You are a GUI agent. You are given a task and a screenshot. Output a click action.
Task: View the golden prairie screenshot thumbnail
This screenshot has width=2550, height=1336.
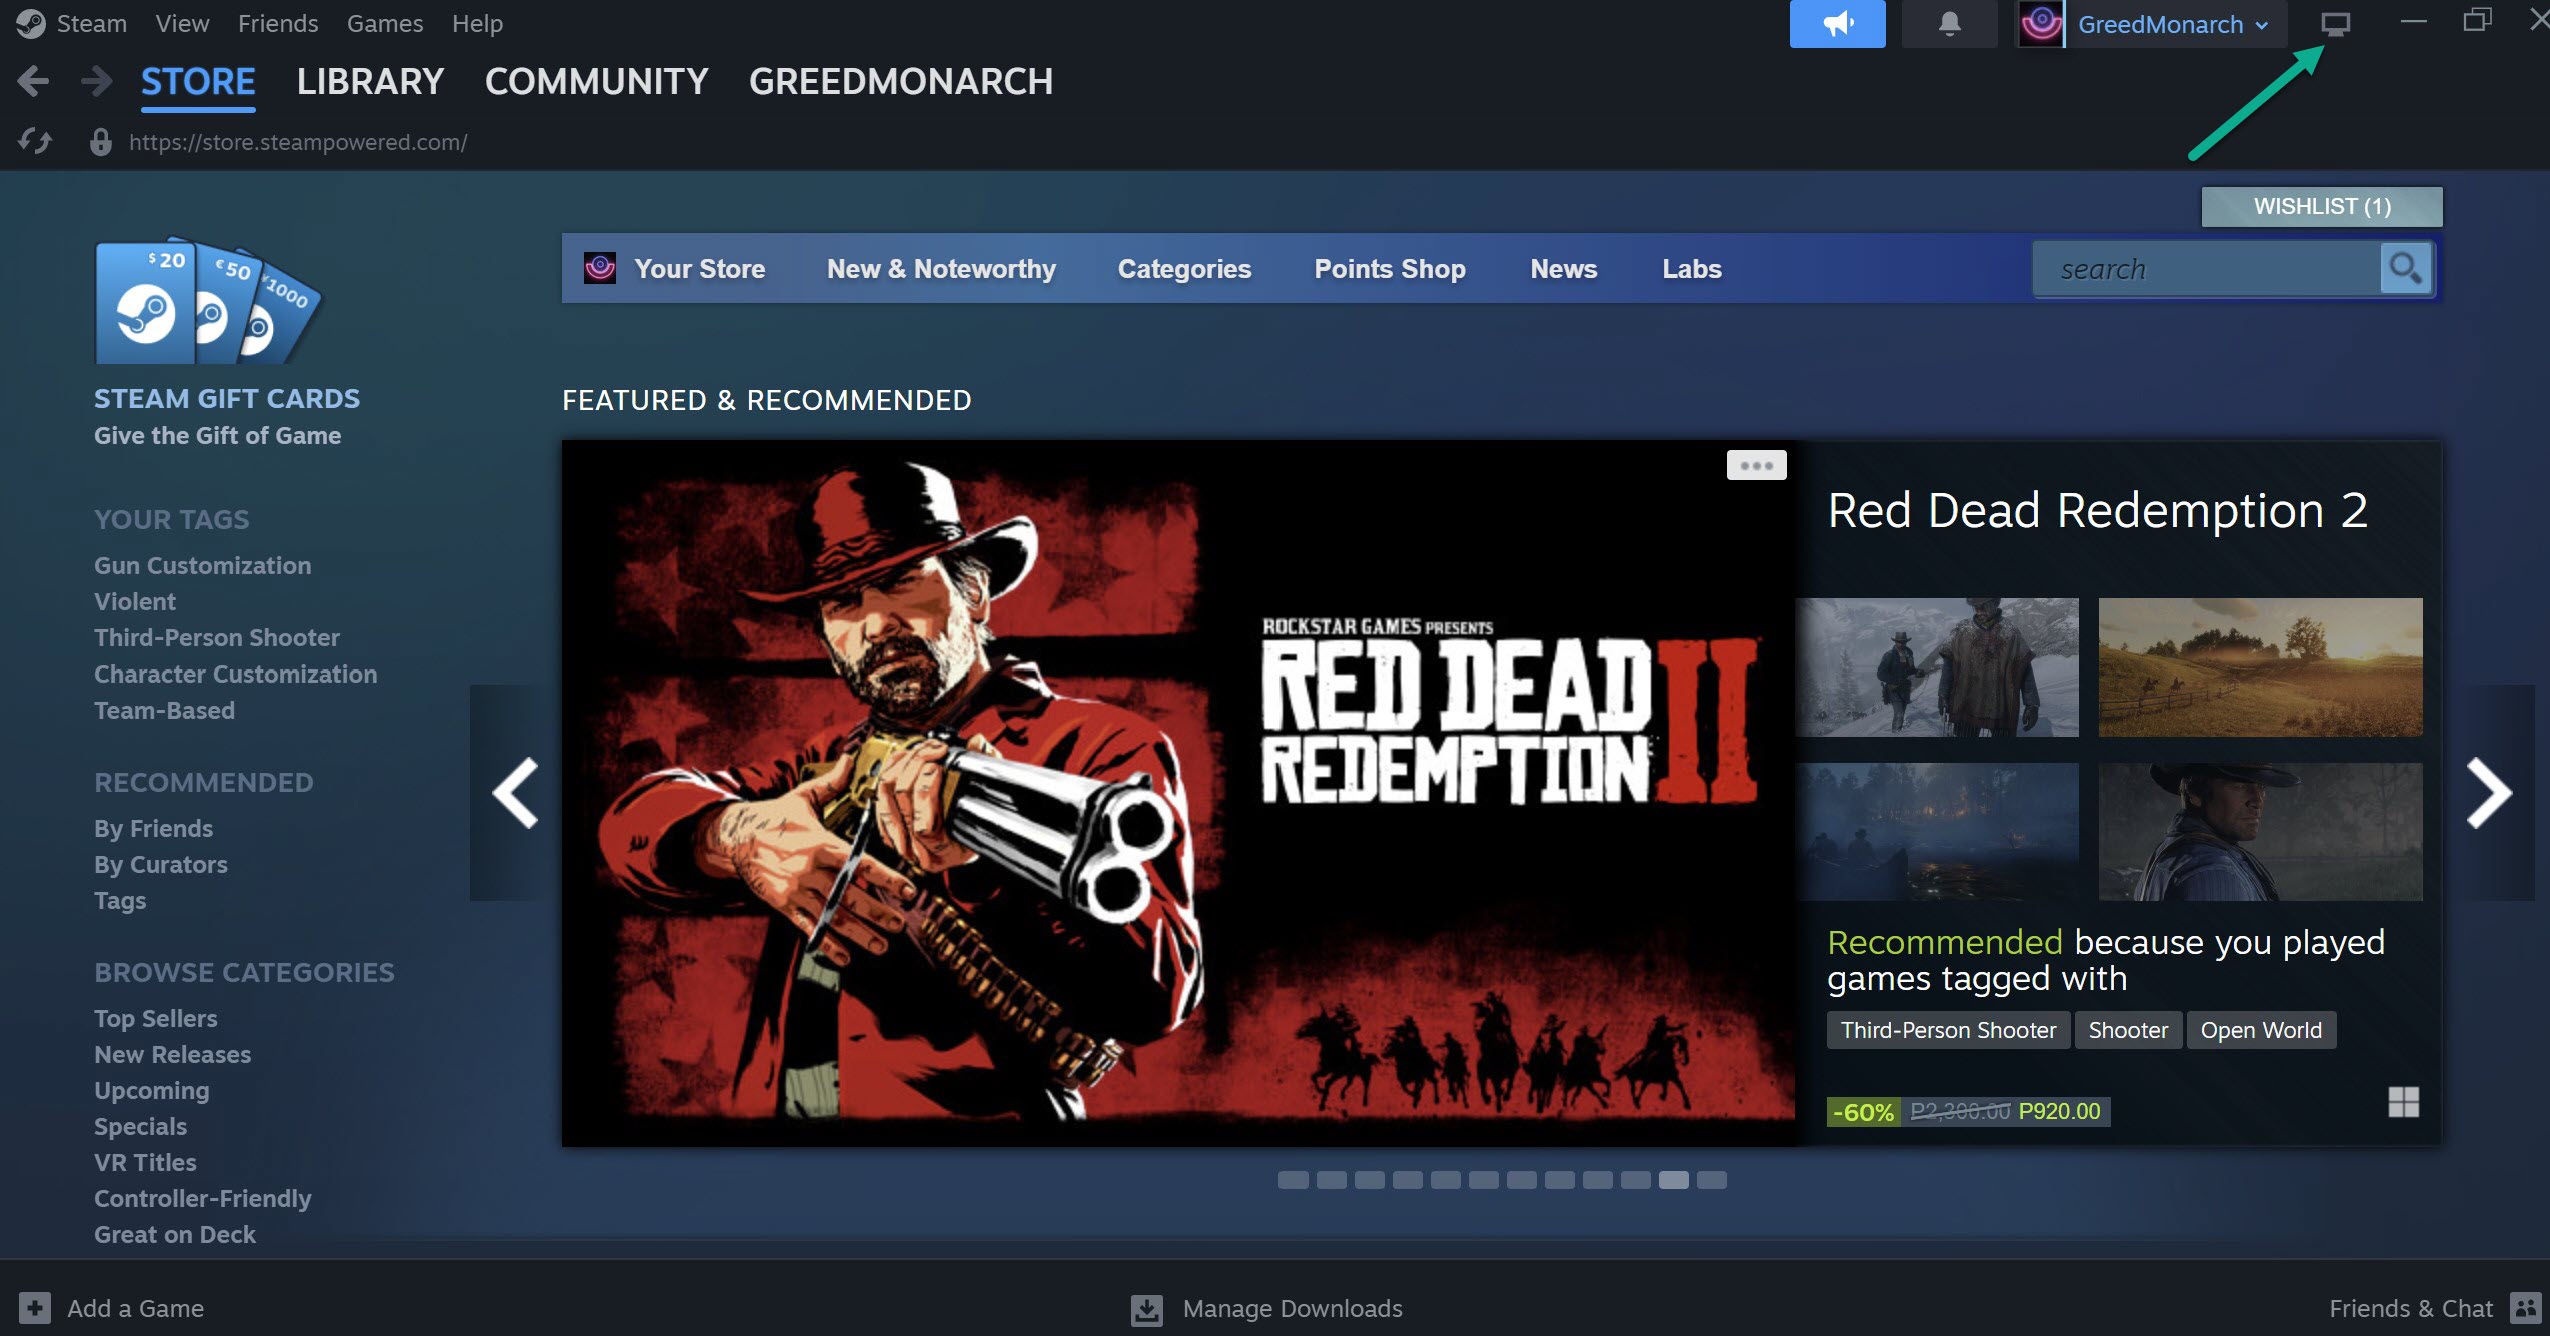tap(2260, 667)
